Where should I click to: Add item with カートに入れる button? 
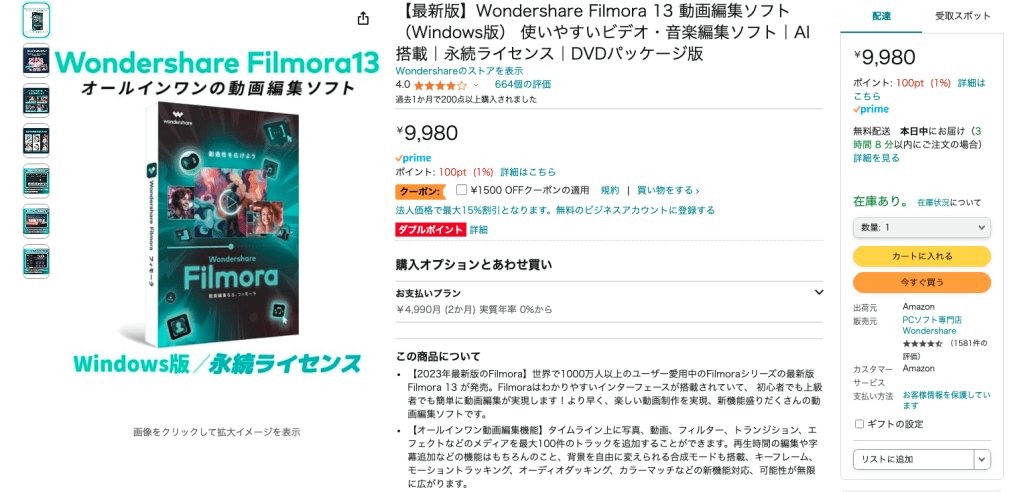[x=921, y=256]
